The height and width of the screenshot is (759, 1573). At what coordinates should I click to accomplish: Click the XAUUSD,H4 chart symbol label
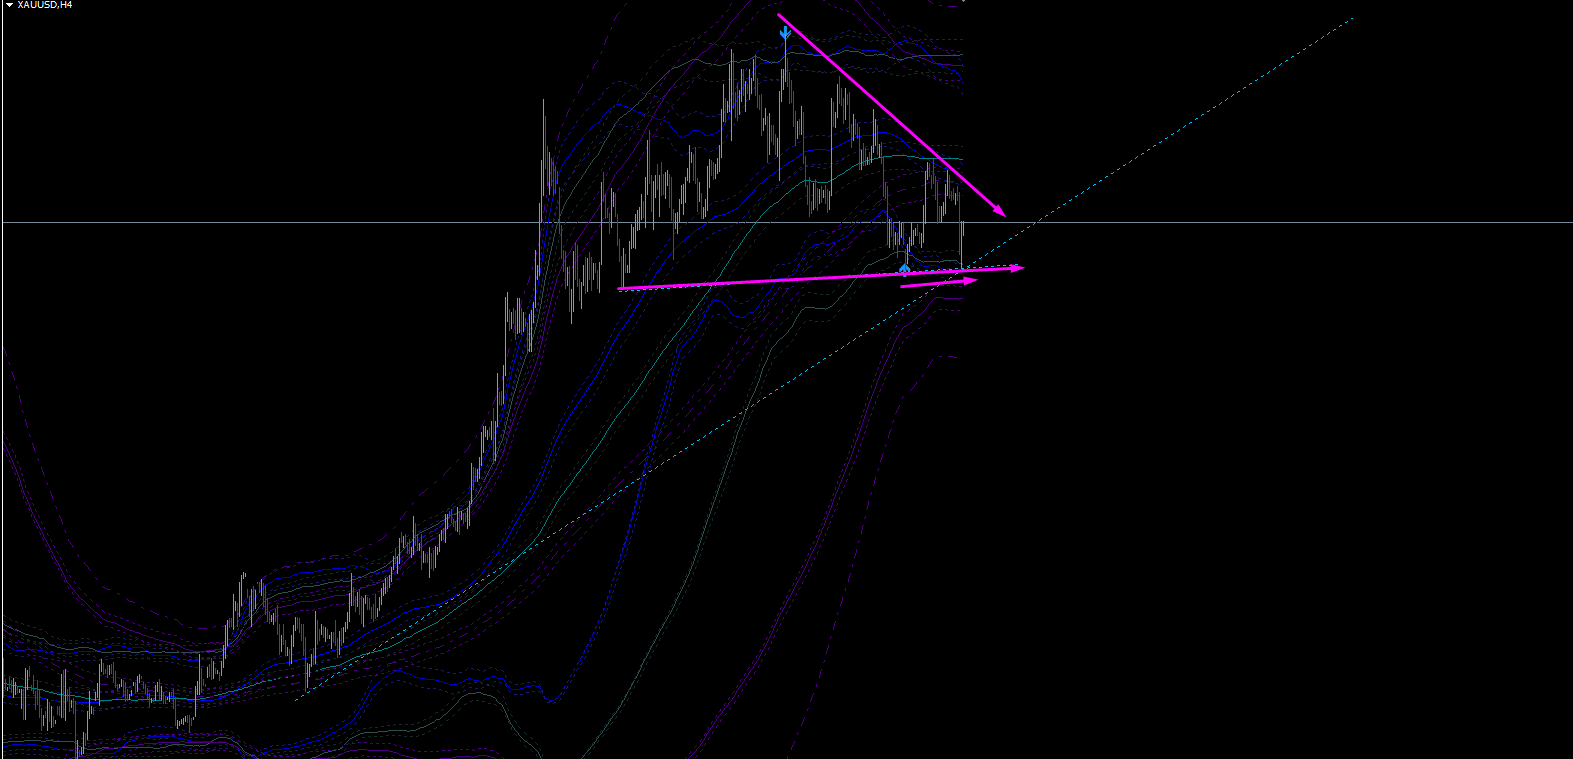coord(44,5)
